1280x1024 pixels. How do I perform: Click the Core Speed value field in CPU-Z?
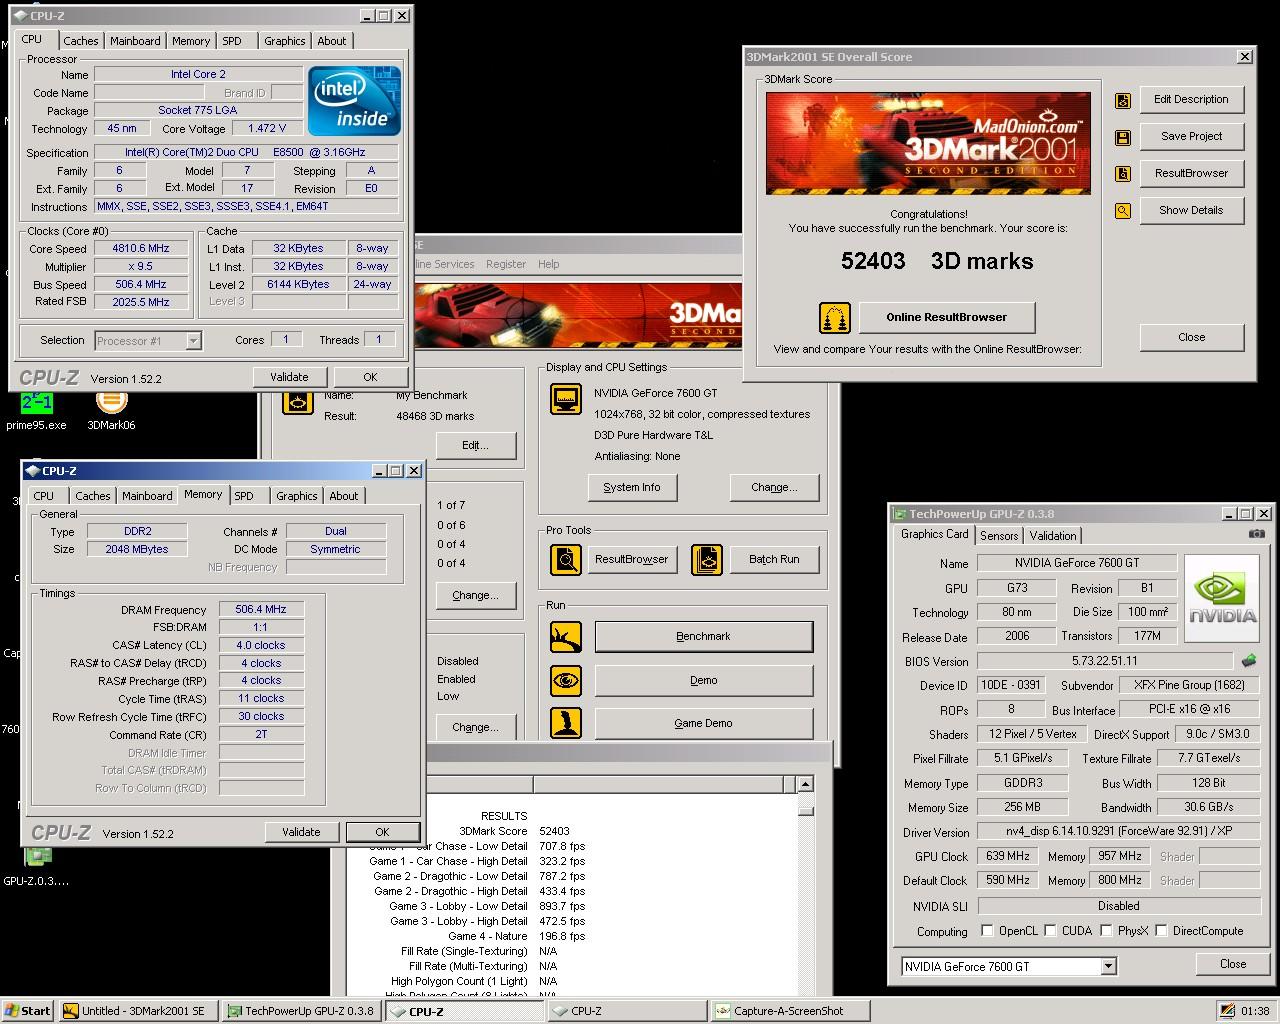[141, 248]
